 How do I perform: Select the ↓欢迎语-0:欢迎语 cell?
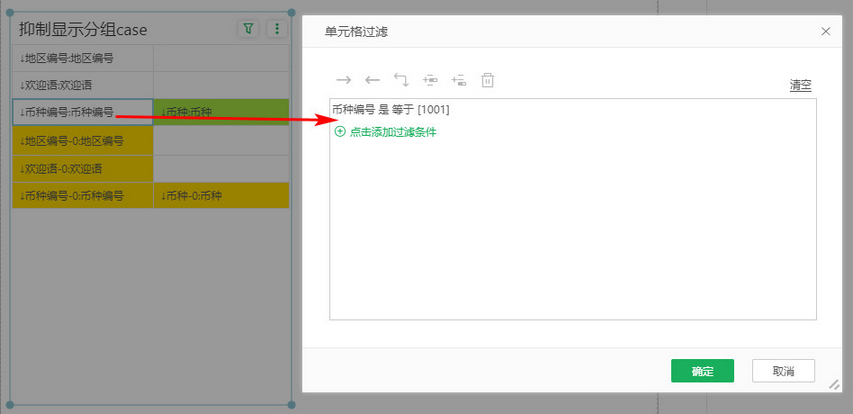coord(83,169)
